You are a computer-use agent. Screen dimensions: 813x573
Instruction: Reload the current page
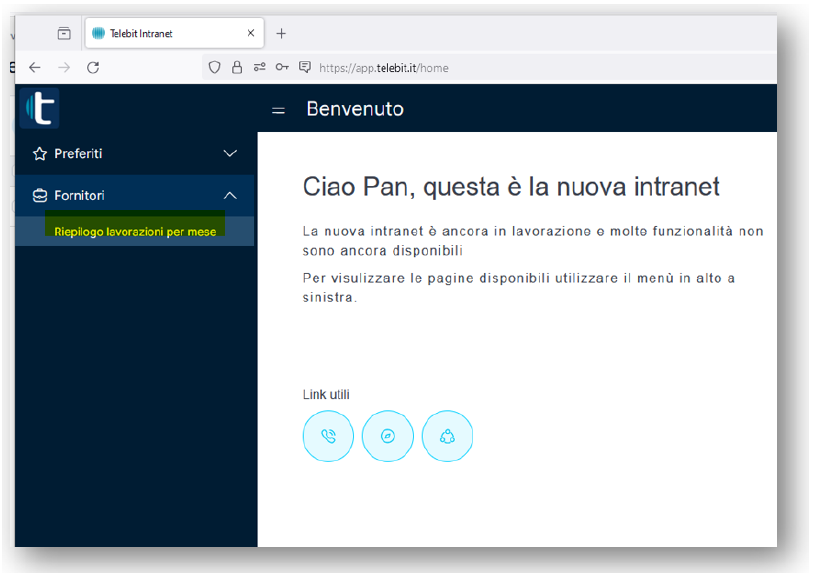click(93, 68)
